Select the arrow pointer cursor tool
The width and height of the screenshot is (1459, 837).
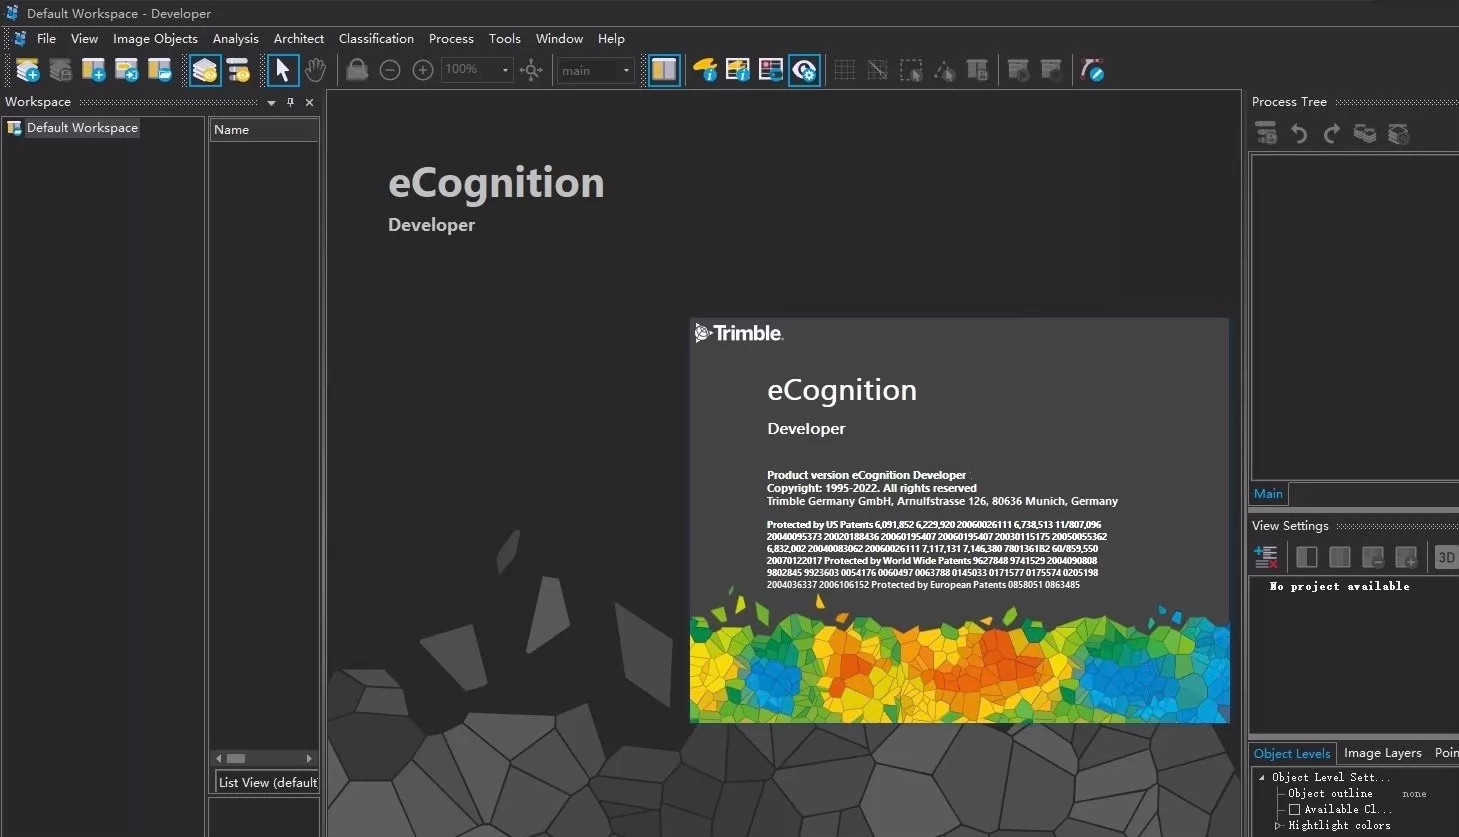(x=283, y=70)
